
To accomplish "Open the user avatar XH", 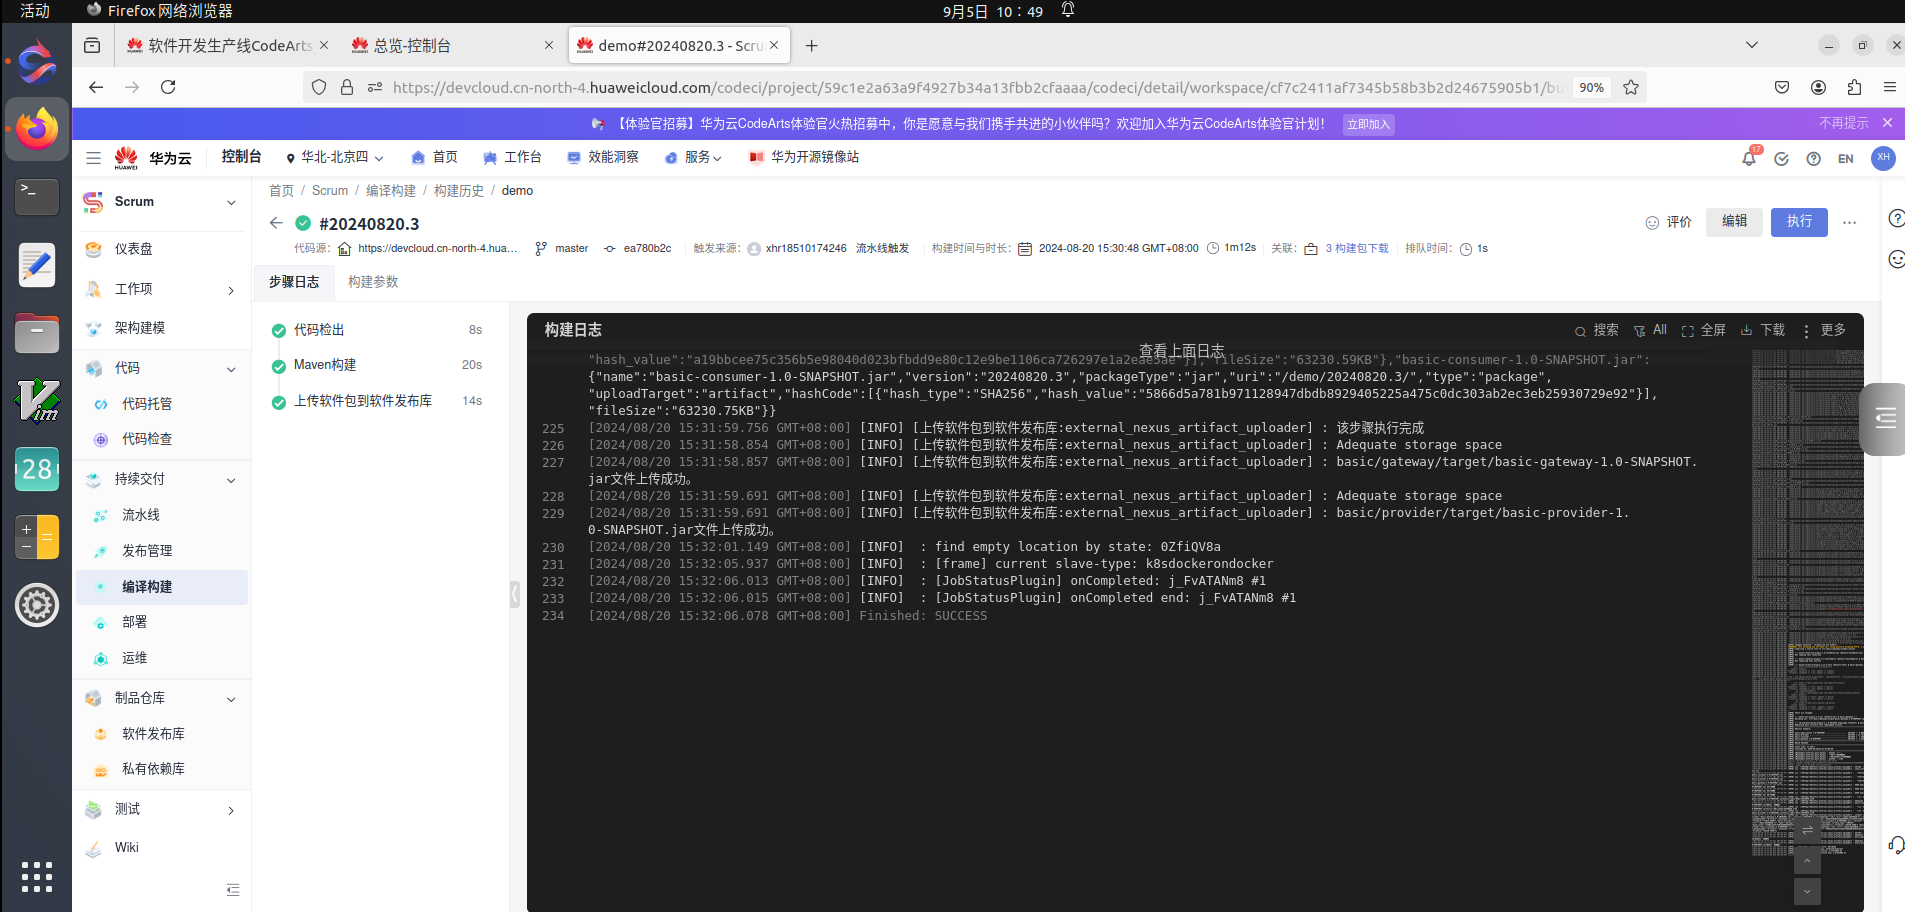I will 1883,158.
